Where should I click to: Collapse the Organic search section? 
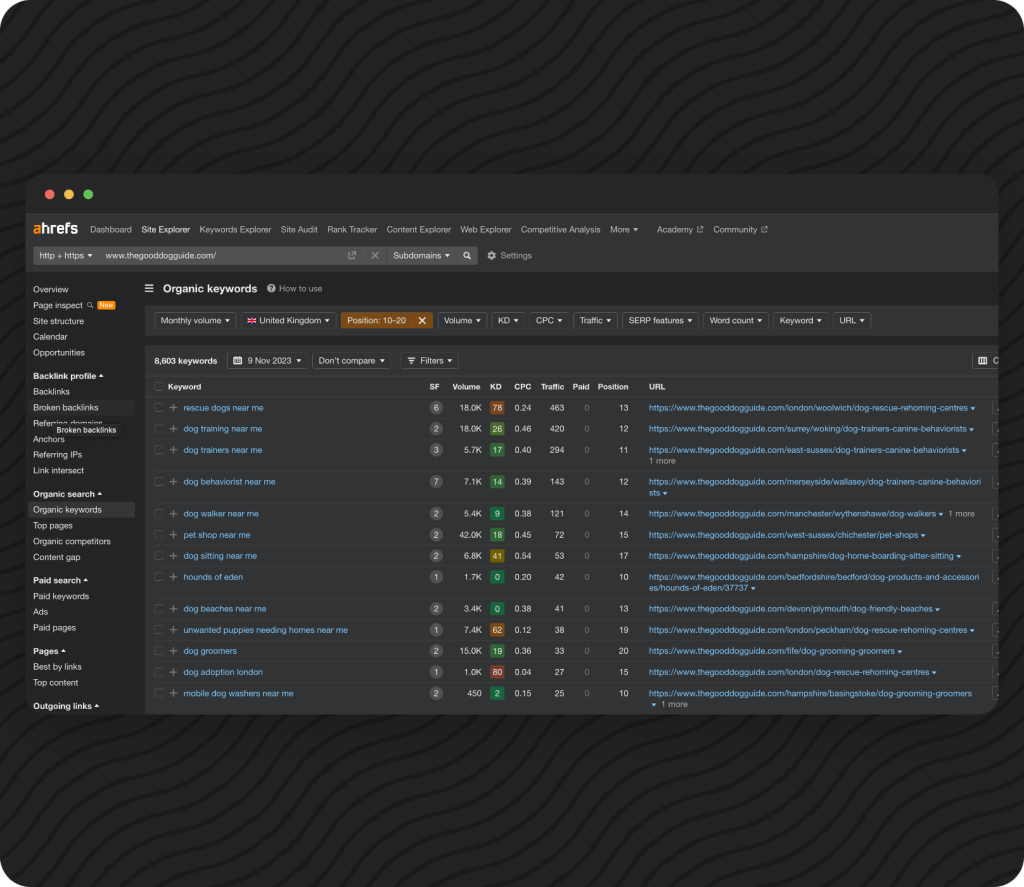point(67,494)
